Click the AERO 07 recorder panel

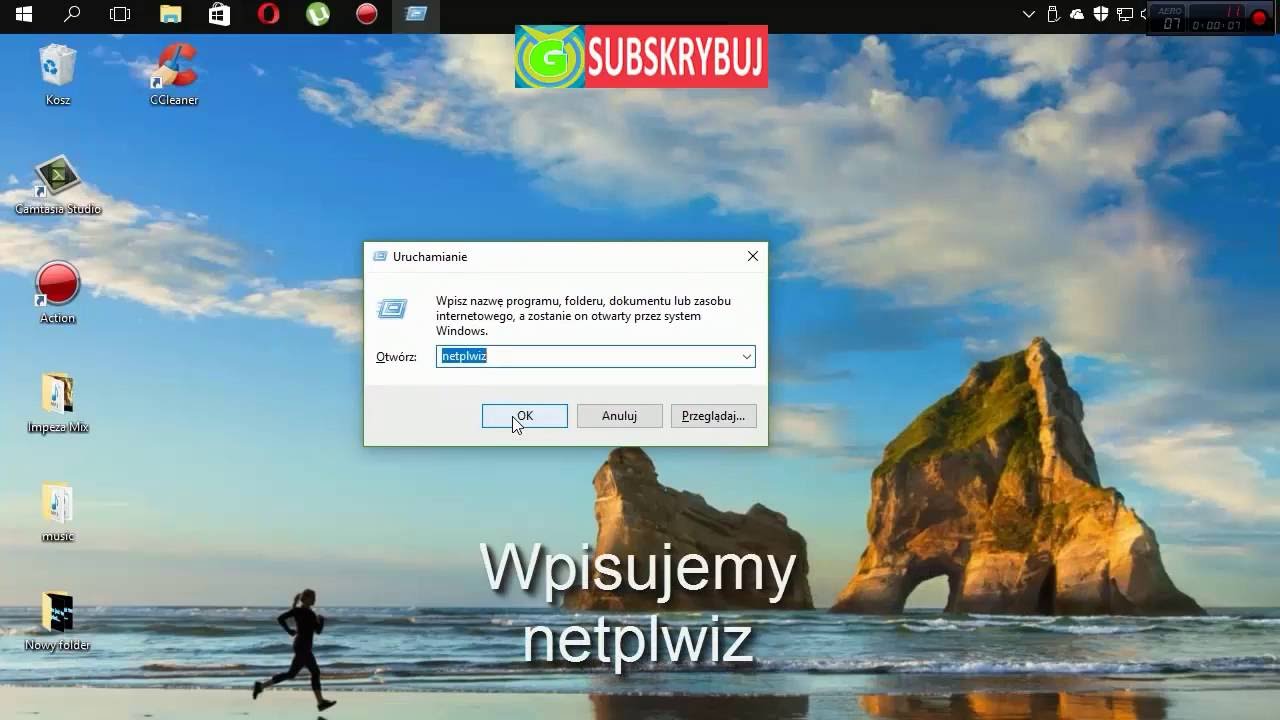[1171, 17]
